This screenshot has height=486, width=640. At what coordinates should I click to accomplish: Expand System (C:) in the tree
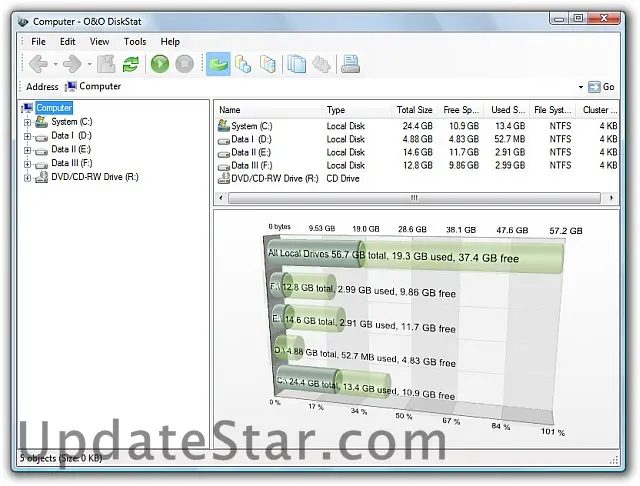pyautogui.click(x=27, y=122)
